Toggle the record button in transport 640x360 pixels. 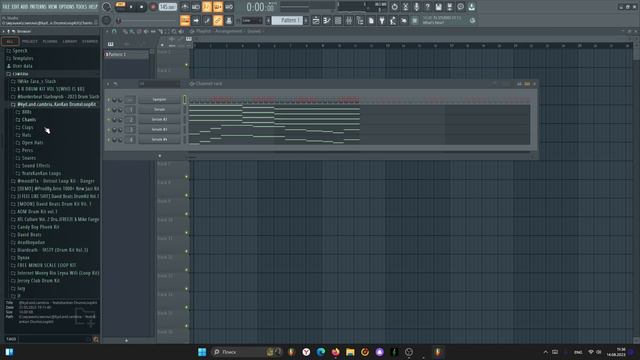coord(153,7)
